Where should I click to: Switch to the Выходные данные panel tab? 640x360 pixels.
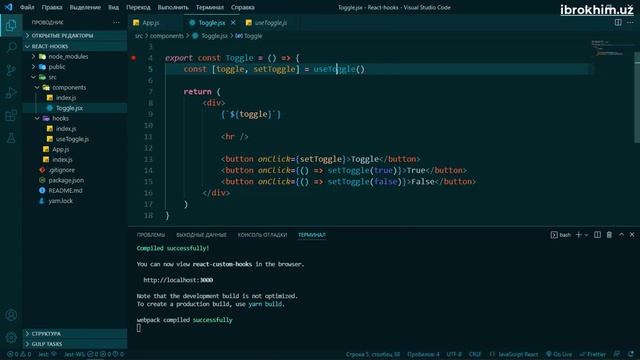point(201,235)
